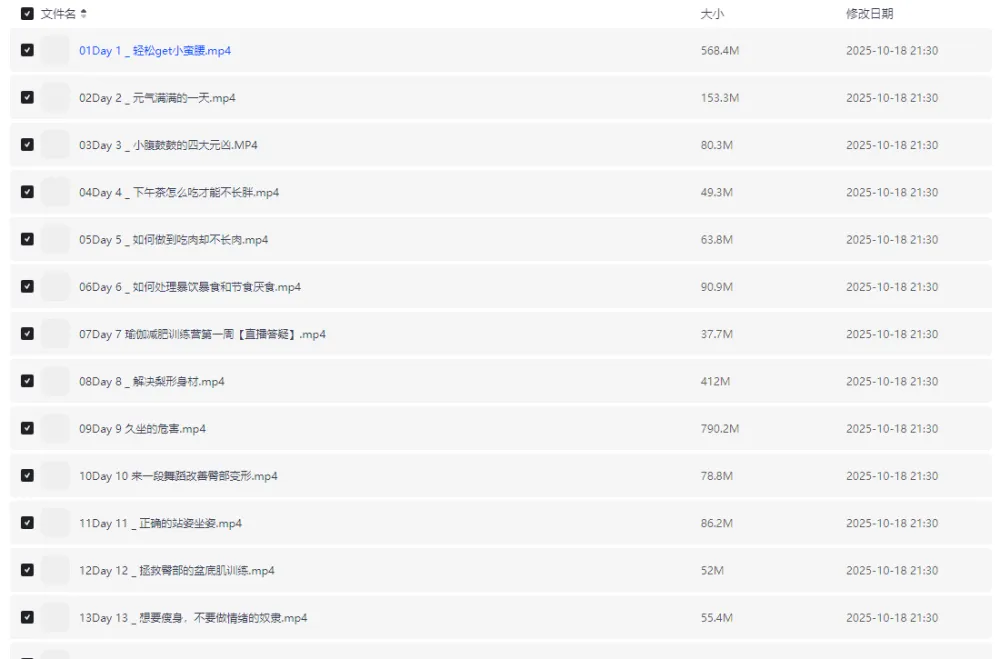The width and height of the screenshot is (1000, 659).
Task: Click the video icon beside 10Day 10
Action: pos(56,476)
